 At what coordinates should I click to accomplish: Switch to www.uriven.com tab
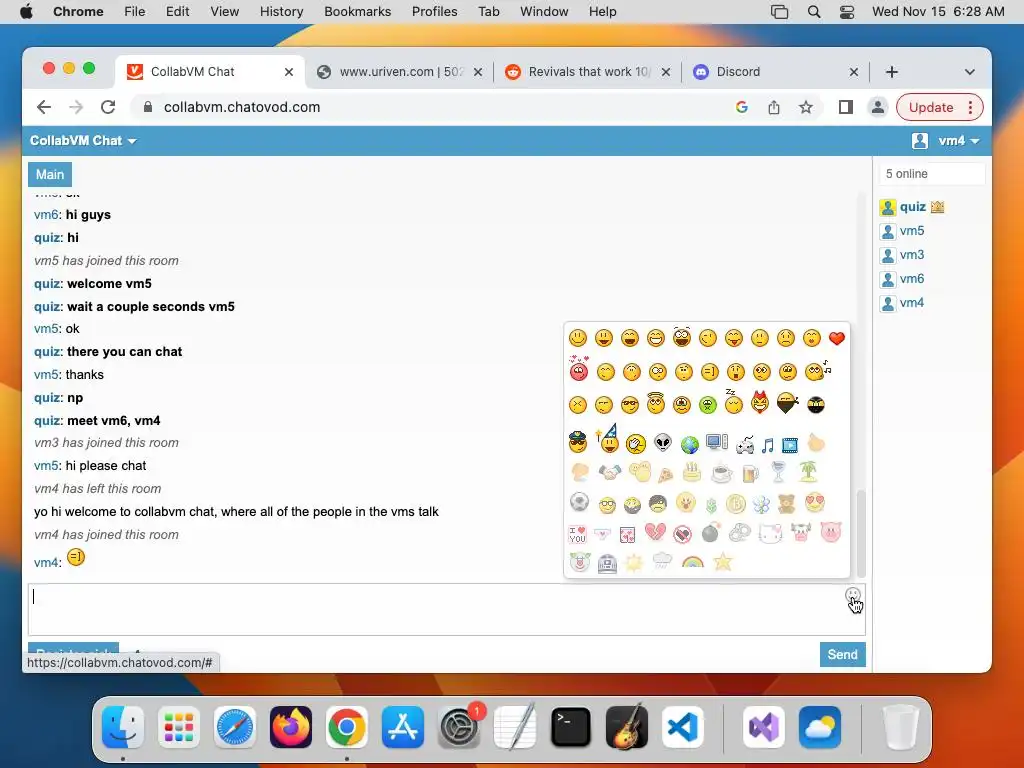pyautogui.click(x=400, y=72)
